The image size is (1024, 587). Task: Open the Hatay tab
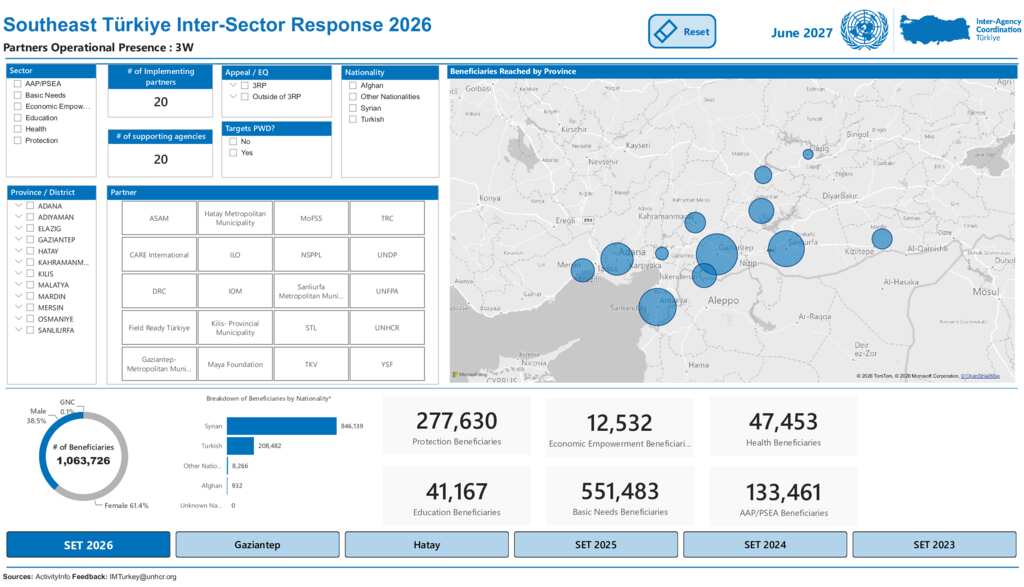point(426,545)
